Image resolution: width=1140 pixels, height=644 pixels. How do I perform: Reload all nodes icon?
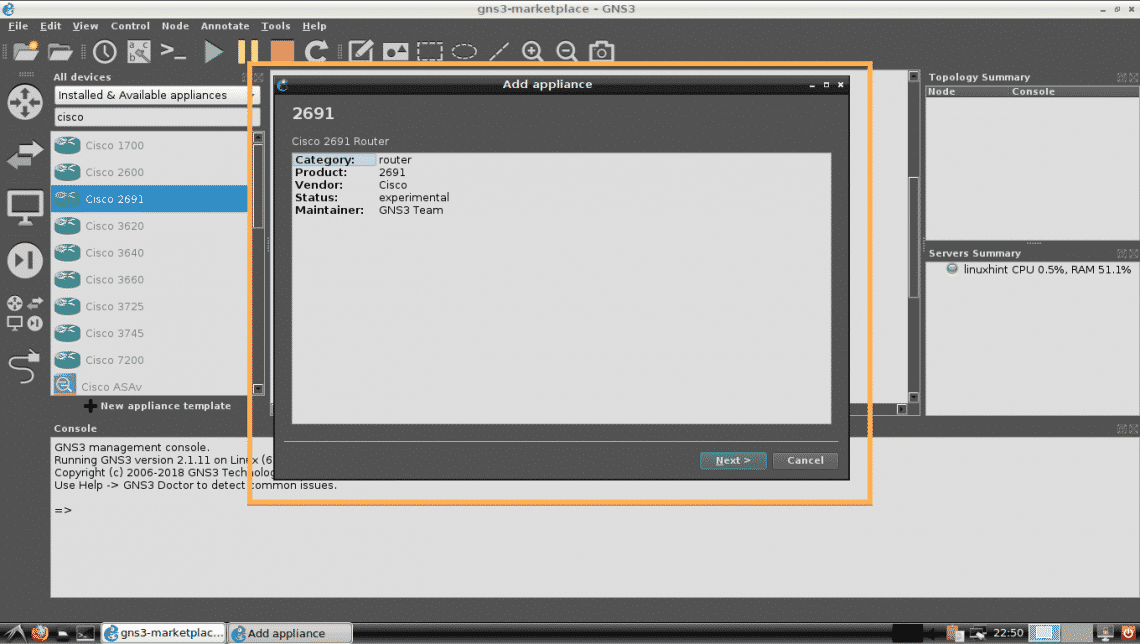click(x=316, y=52)
